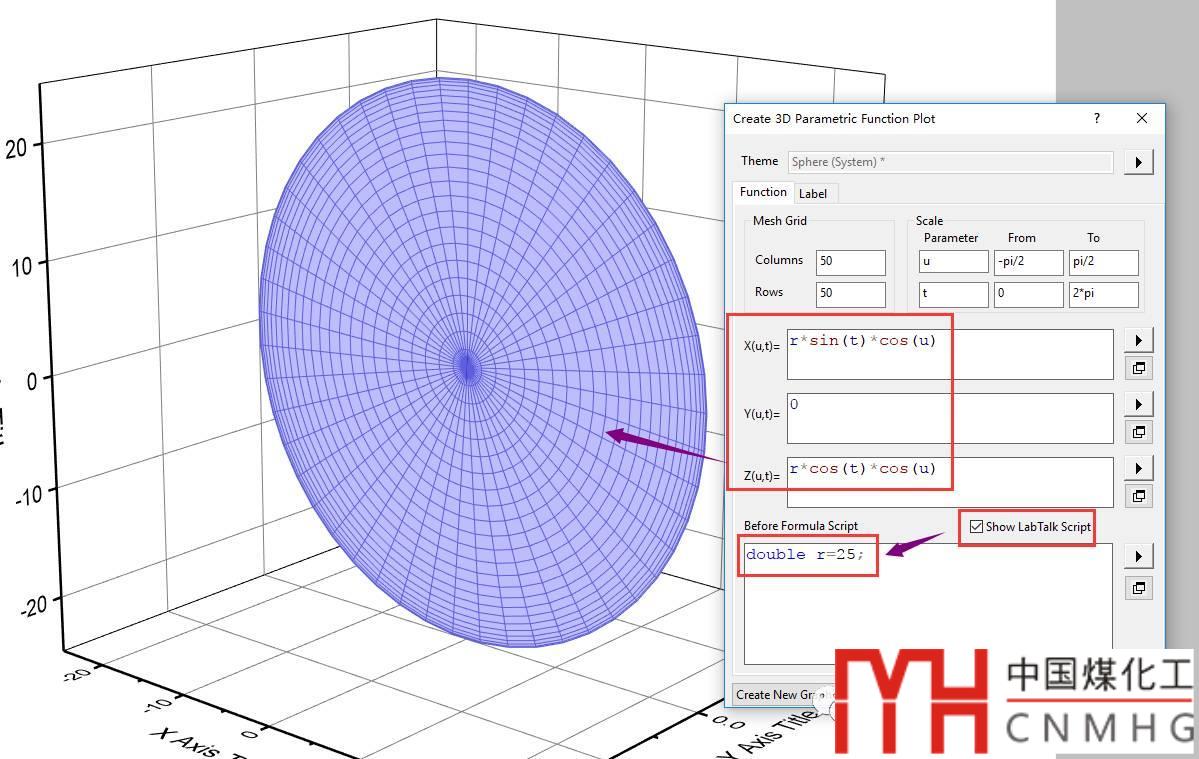The image size is (1199, 759).
Task: Click the From field containing -pi/2
Action: click(1028, 262)
